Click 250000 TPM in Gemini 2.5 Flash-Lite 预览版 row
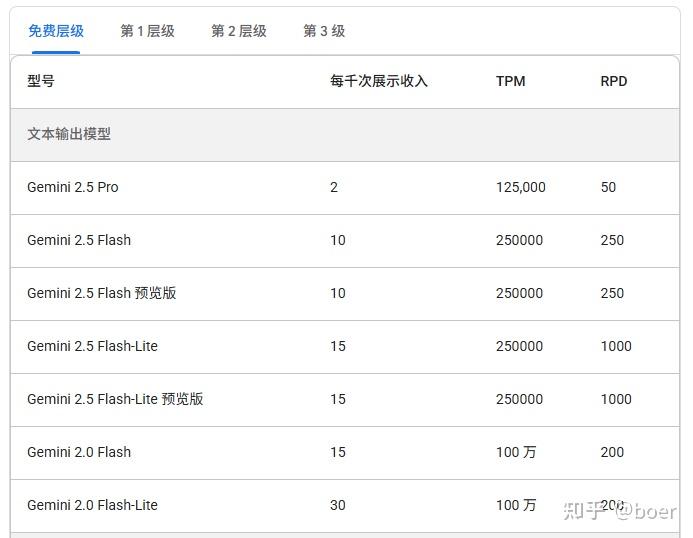693x538 pixels. [519, 399]
